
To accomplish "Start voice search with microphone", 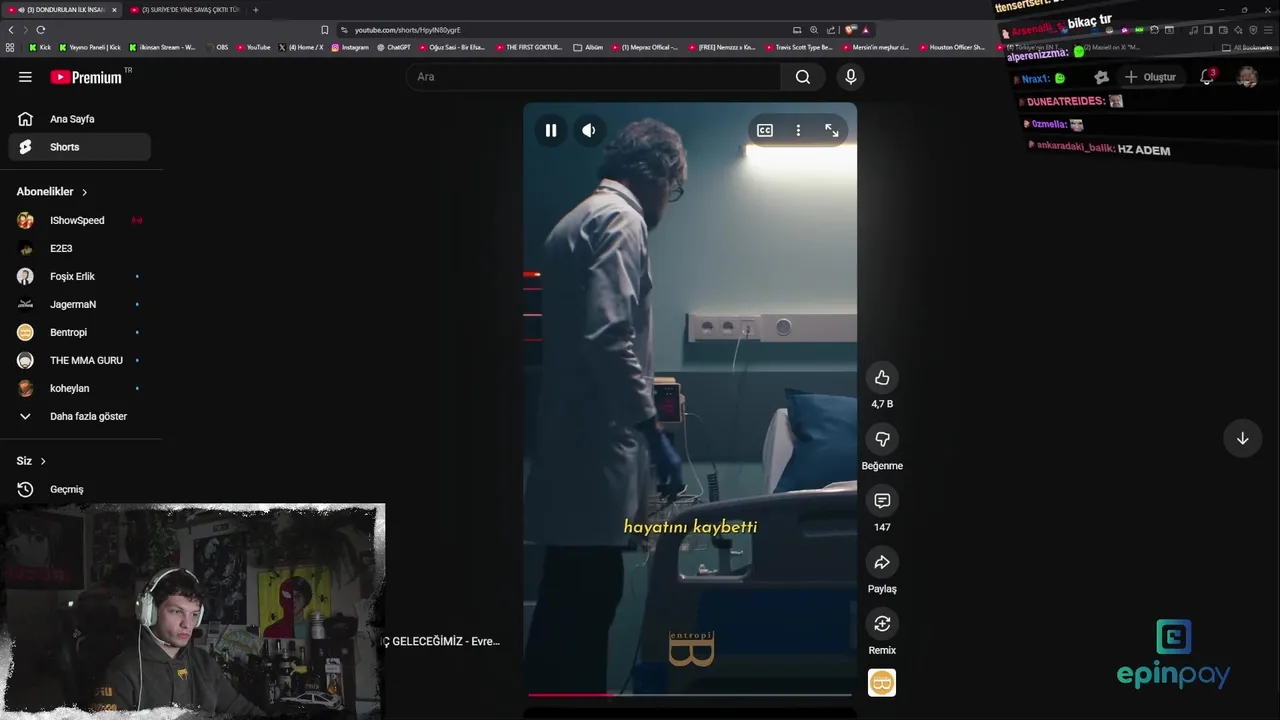I will point(850,77).
